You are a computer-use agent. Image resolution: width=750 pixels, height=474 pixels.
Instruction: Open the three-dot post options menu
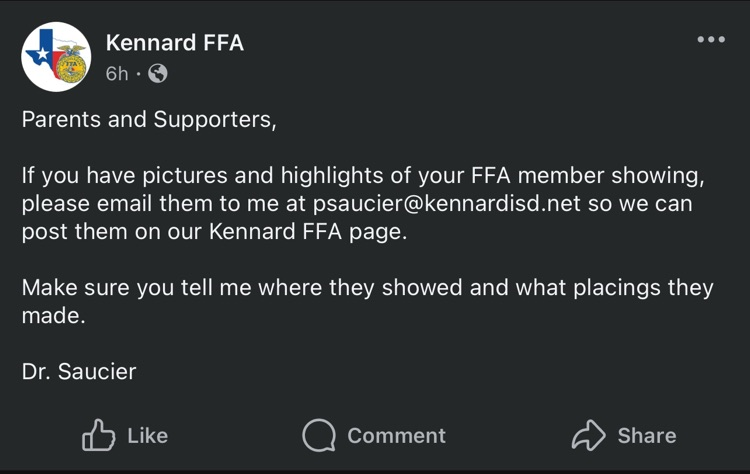pyautogui.click(x=710, y=40)
